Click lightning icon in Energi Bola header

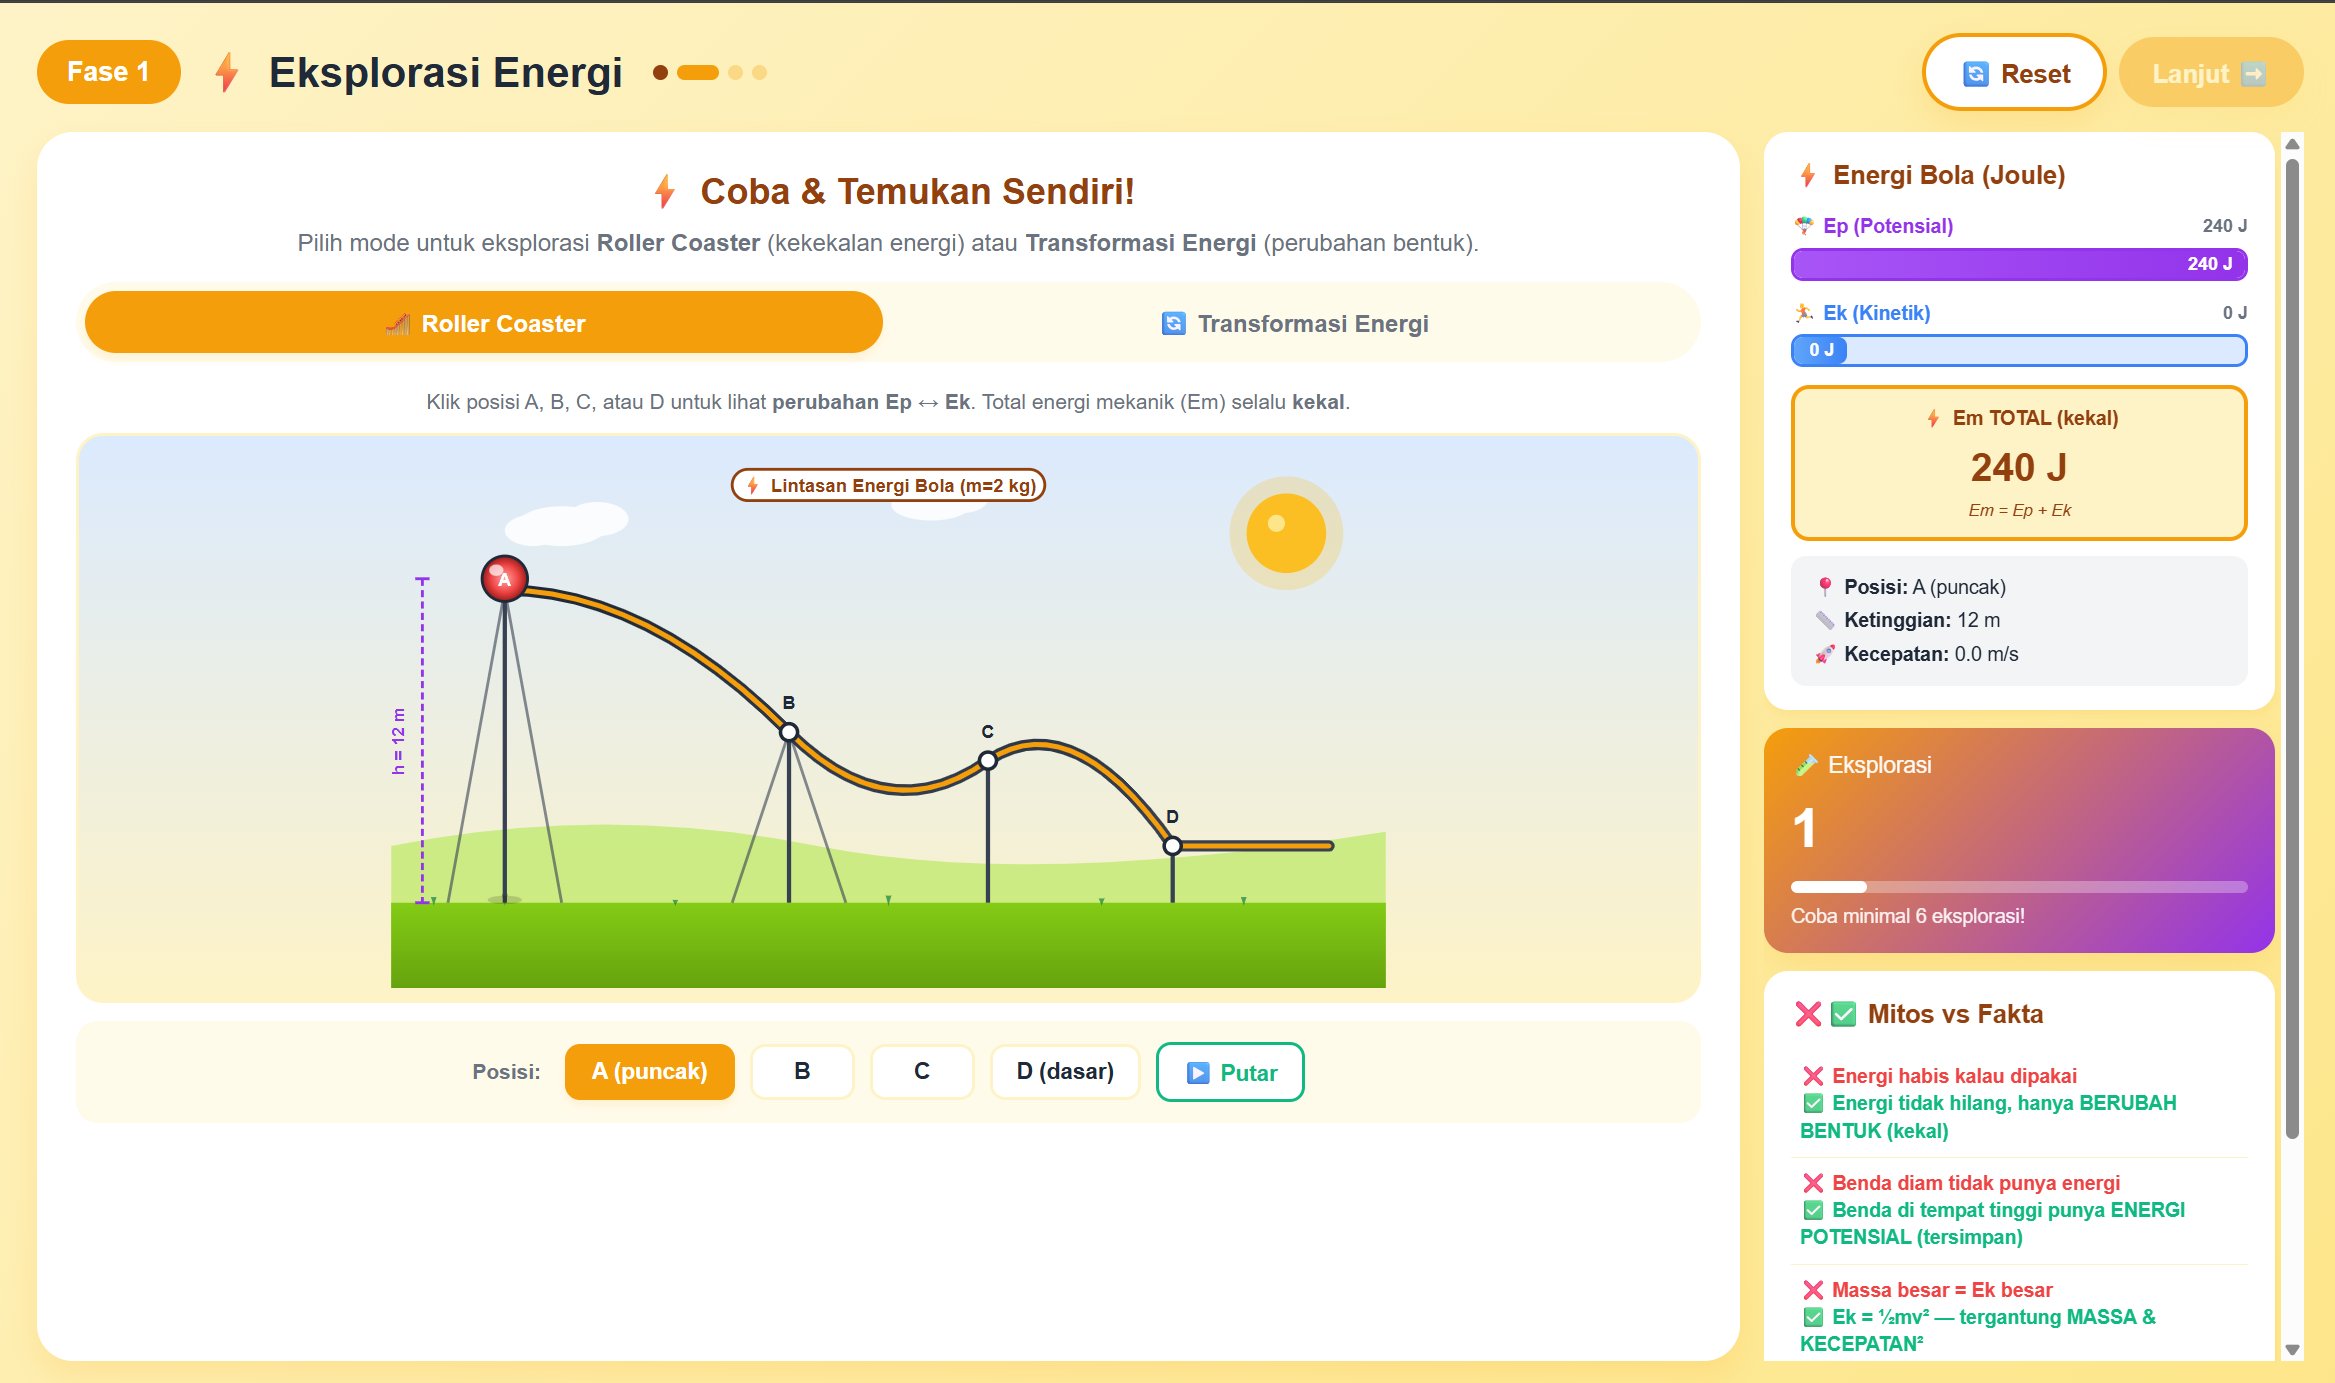pyautogui.click(x=1808, y=175)
